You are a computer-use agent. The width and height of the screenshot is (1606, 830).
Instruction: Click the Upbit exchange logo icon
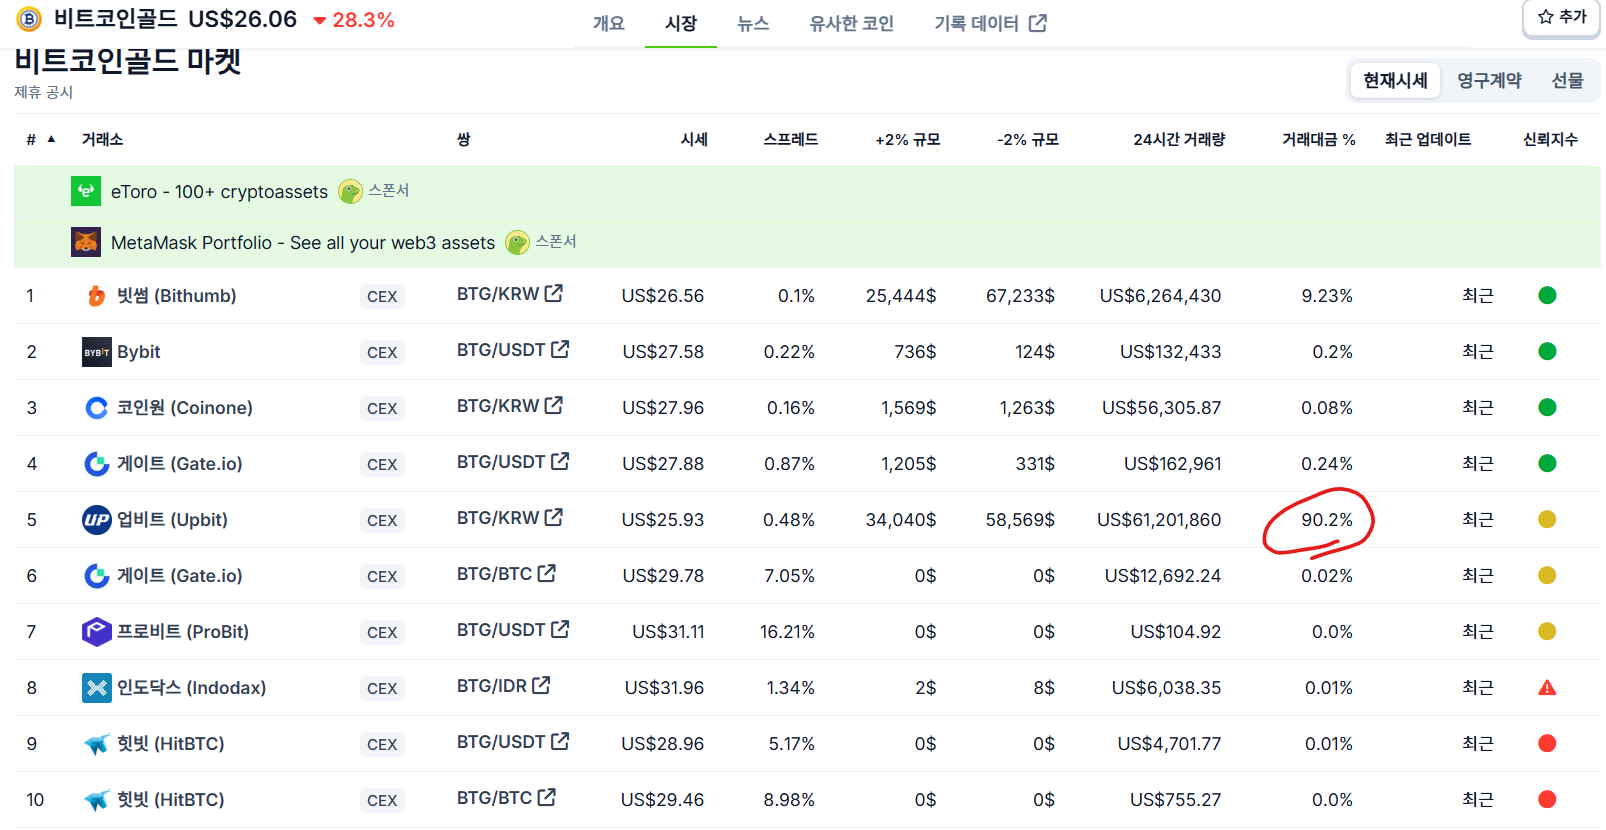click(96, 520)
